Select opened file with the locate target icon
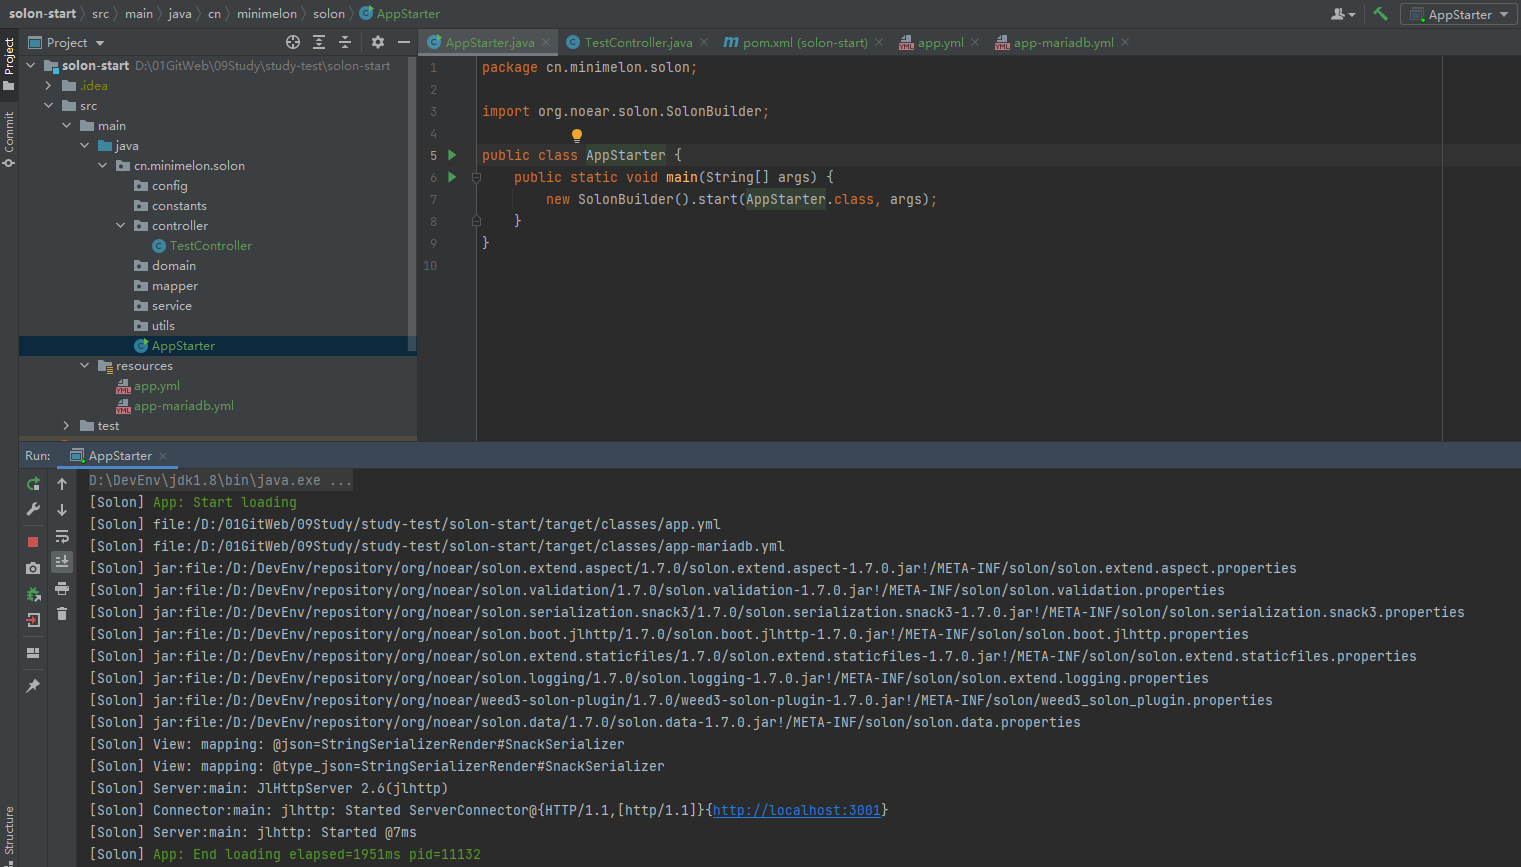This screenshot has width=1521, height=867. [293, 42]
